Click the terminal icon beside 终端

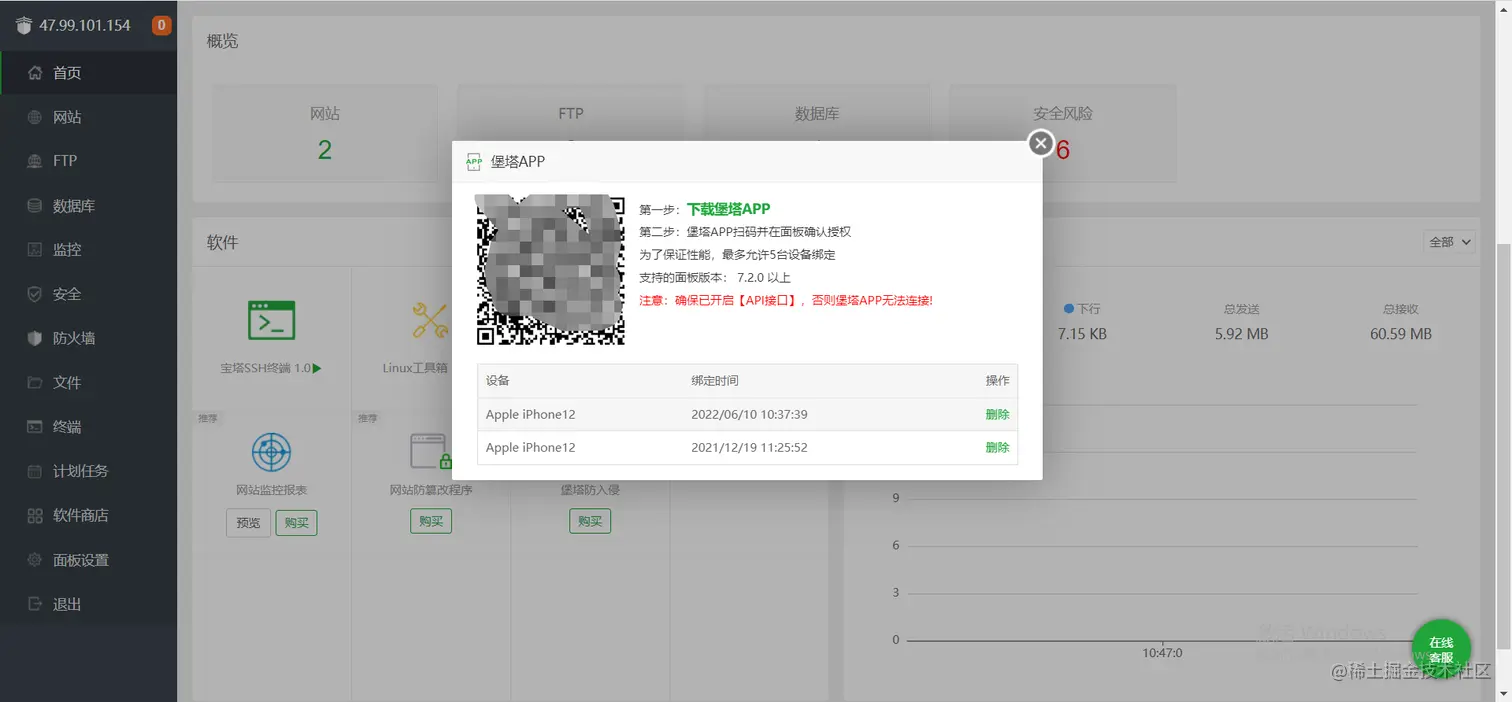point(35,427)
